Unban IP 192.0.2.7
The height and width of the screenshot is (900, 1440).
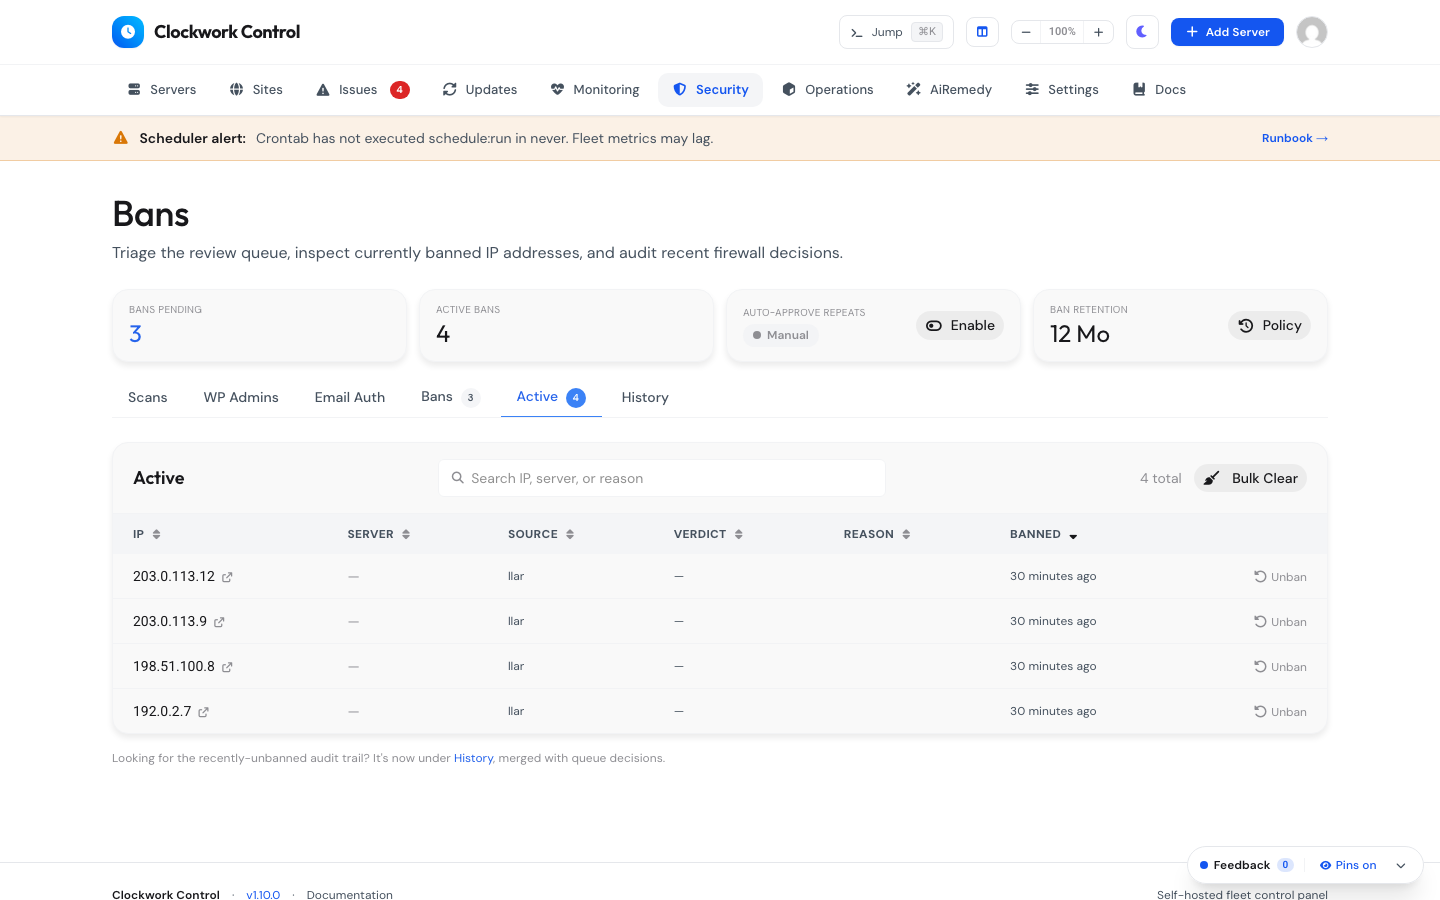pos(1280,712)
